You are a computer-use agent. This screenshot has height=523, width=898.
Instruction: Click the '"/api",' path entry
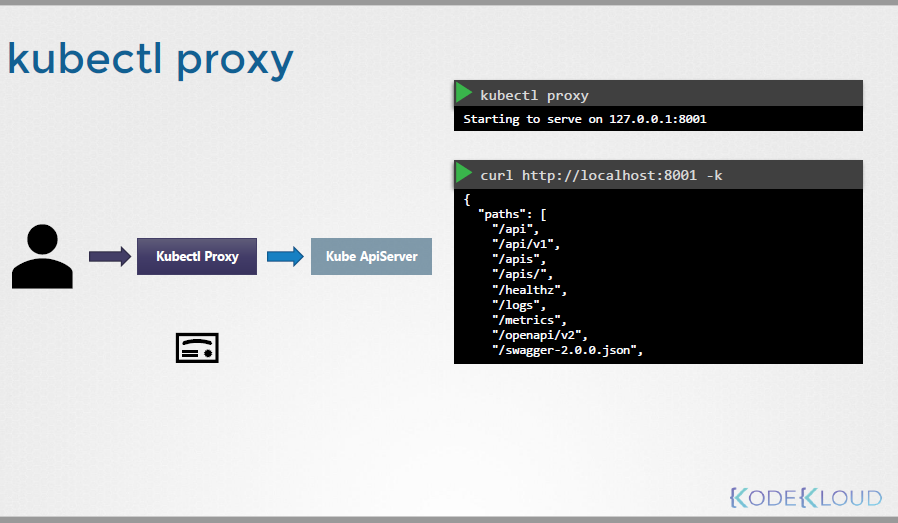coord(515,229)
